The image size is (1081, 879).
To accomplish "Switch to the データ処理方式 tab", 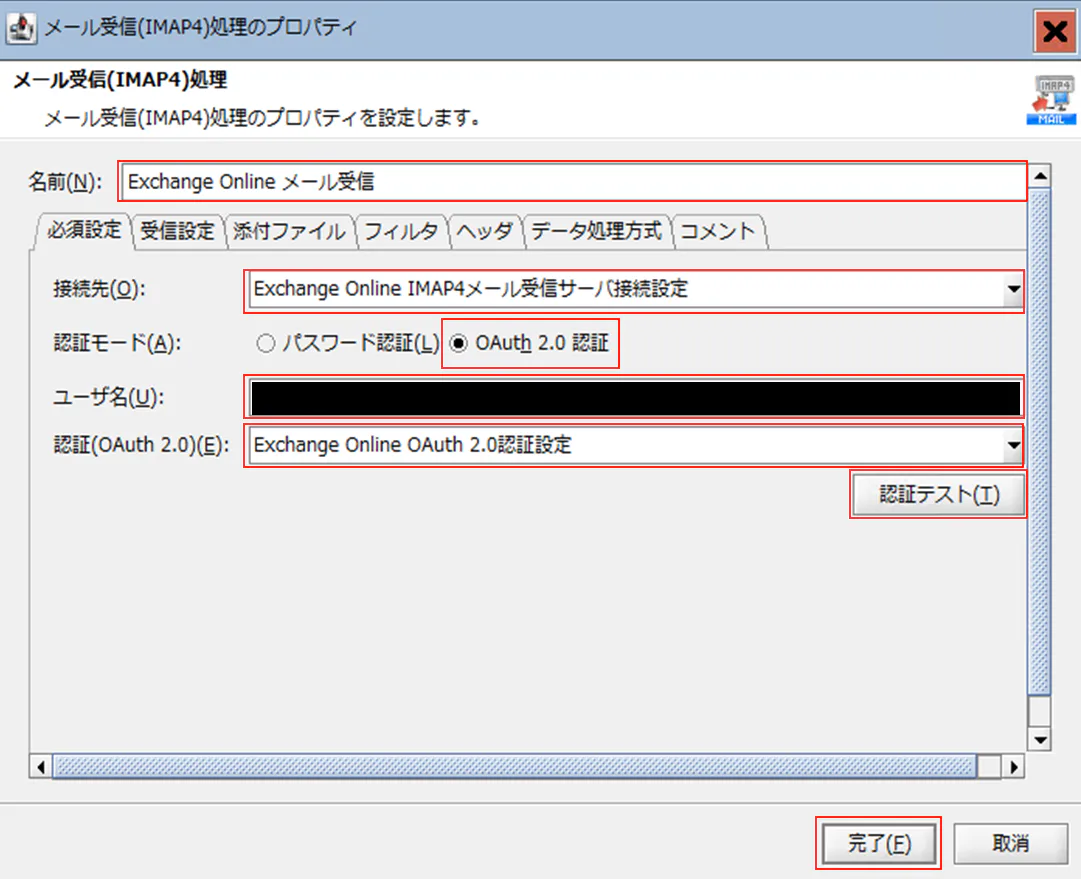I will click(x=597, y=231).
